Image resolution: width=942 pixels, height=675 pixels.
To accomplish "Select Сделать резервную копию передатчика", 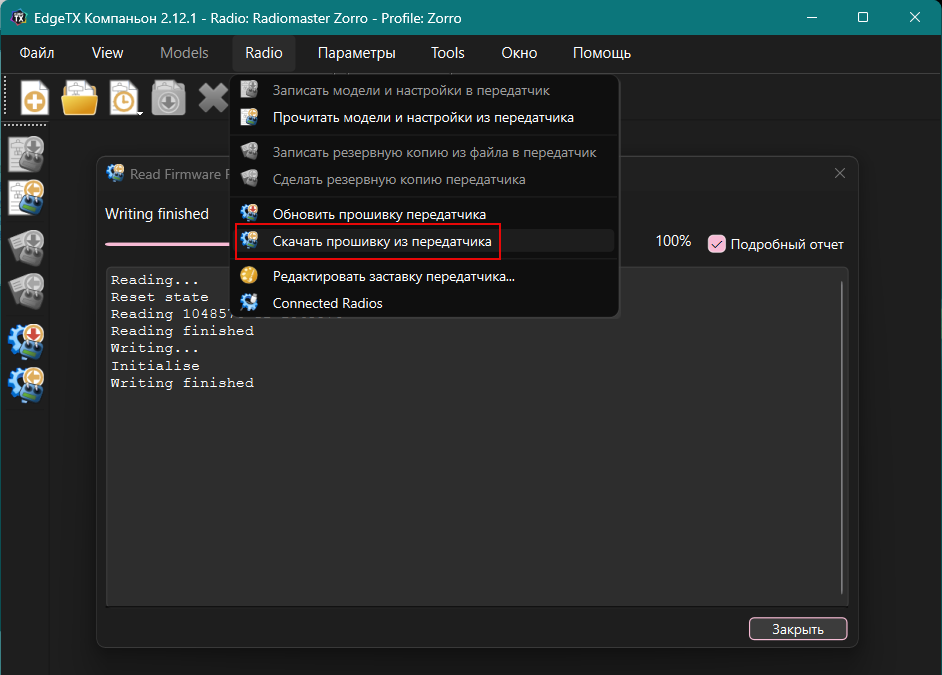I will pos(424,179).
